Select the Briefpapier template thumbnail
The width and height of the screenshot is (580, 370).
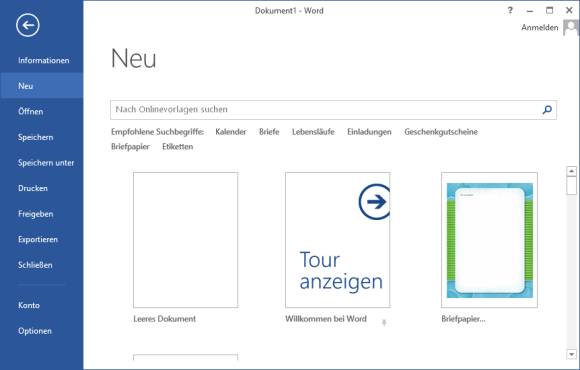click(x=489, y=240)
